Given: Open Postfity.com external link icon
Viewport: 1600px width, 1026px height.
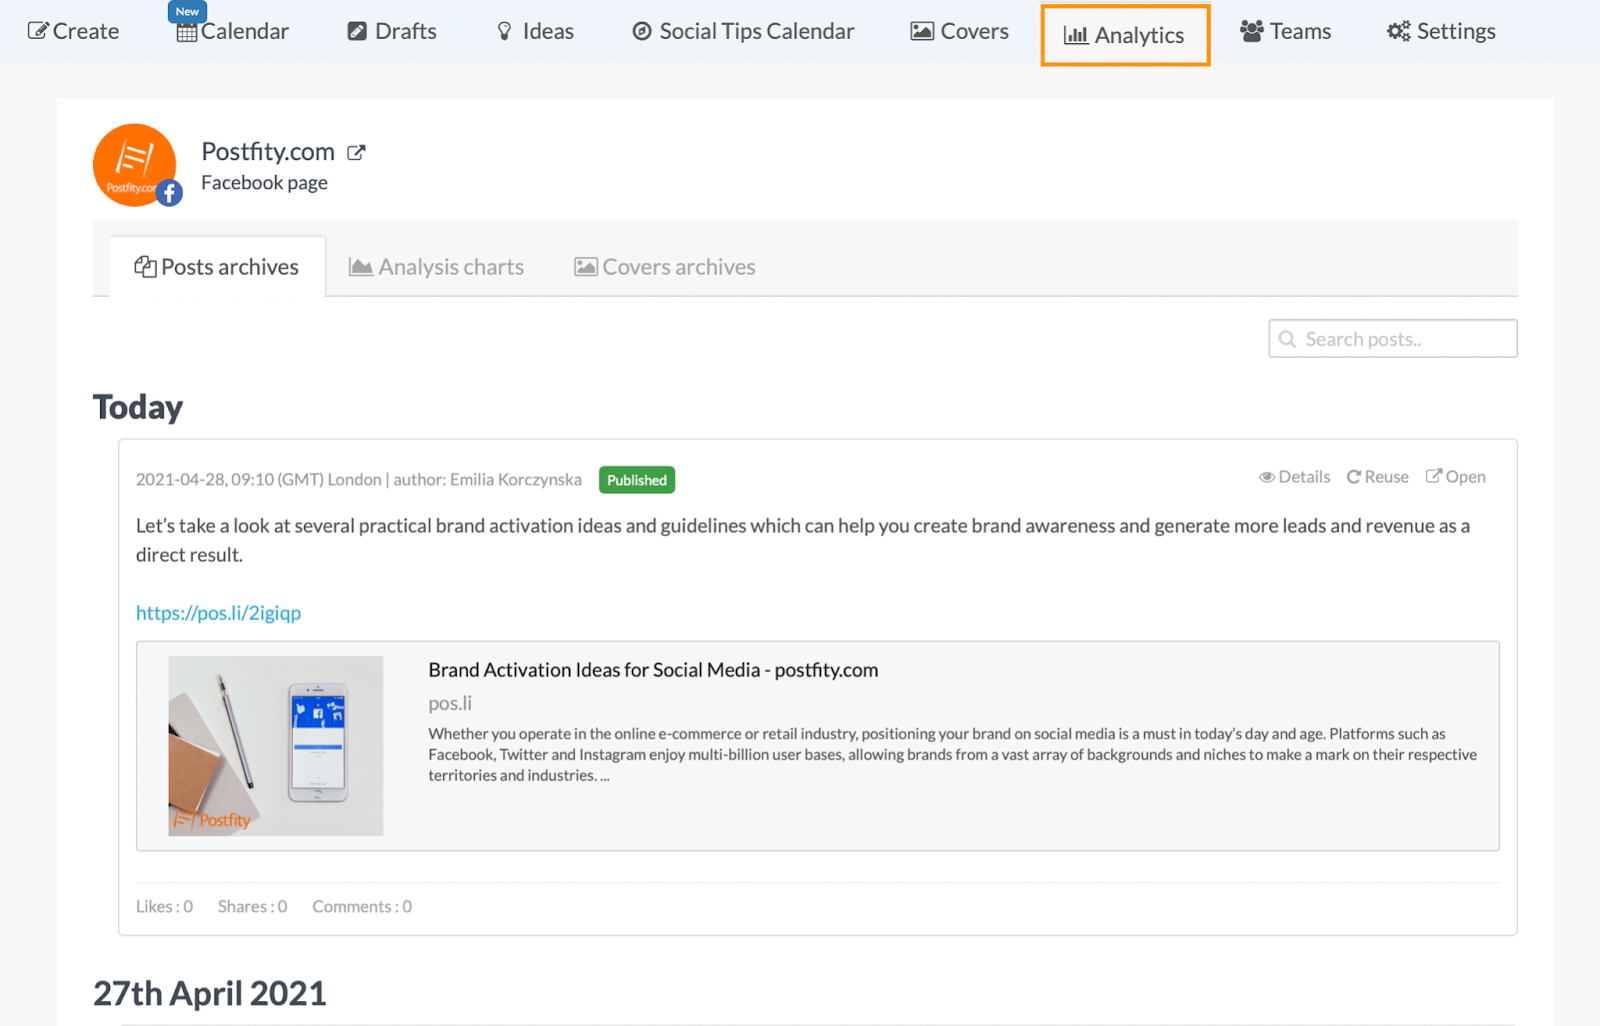Looking at the screenshot, I should tap(356, 152).
